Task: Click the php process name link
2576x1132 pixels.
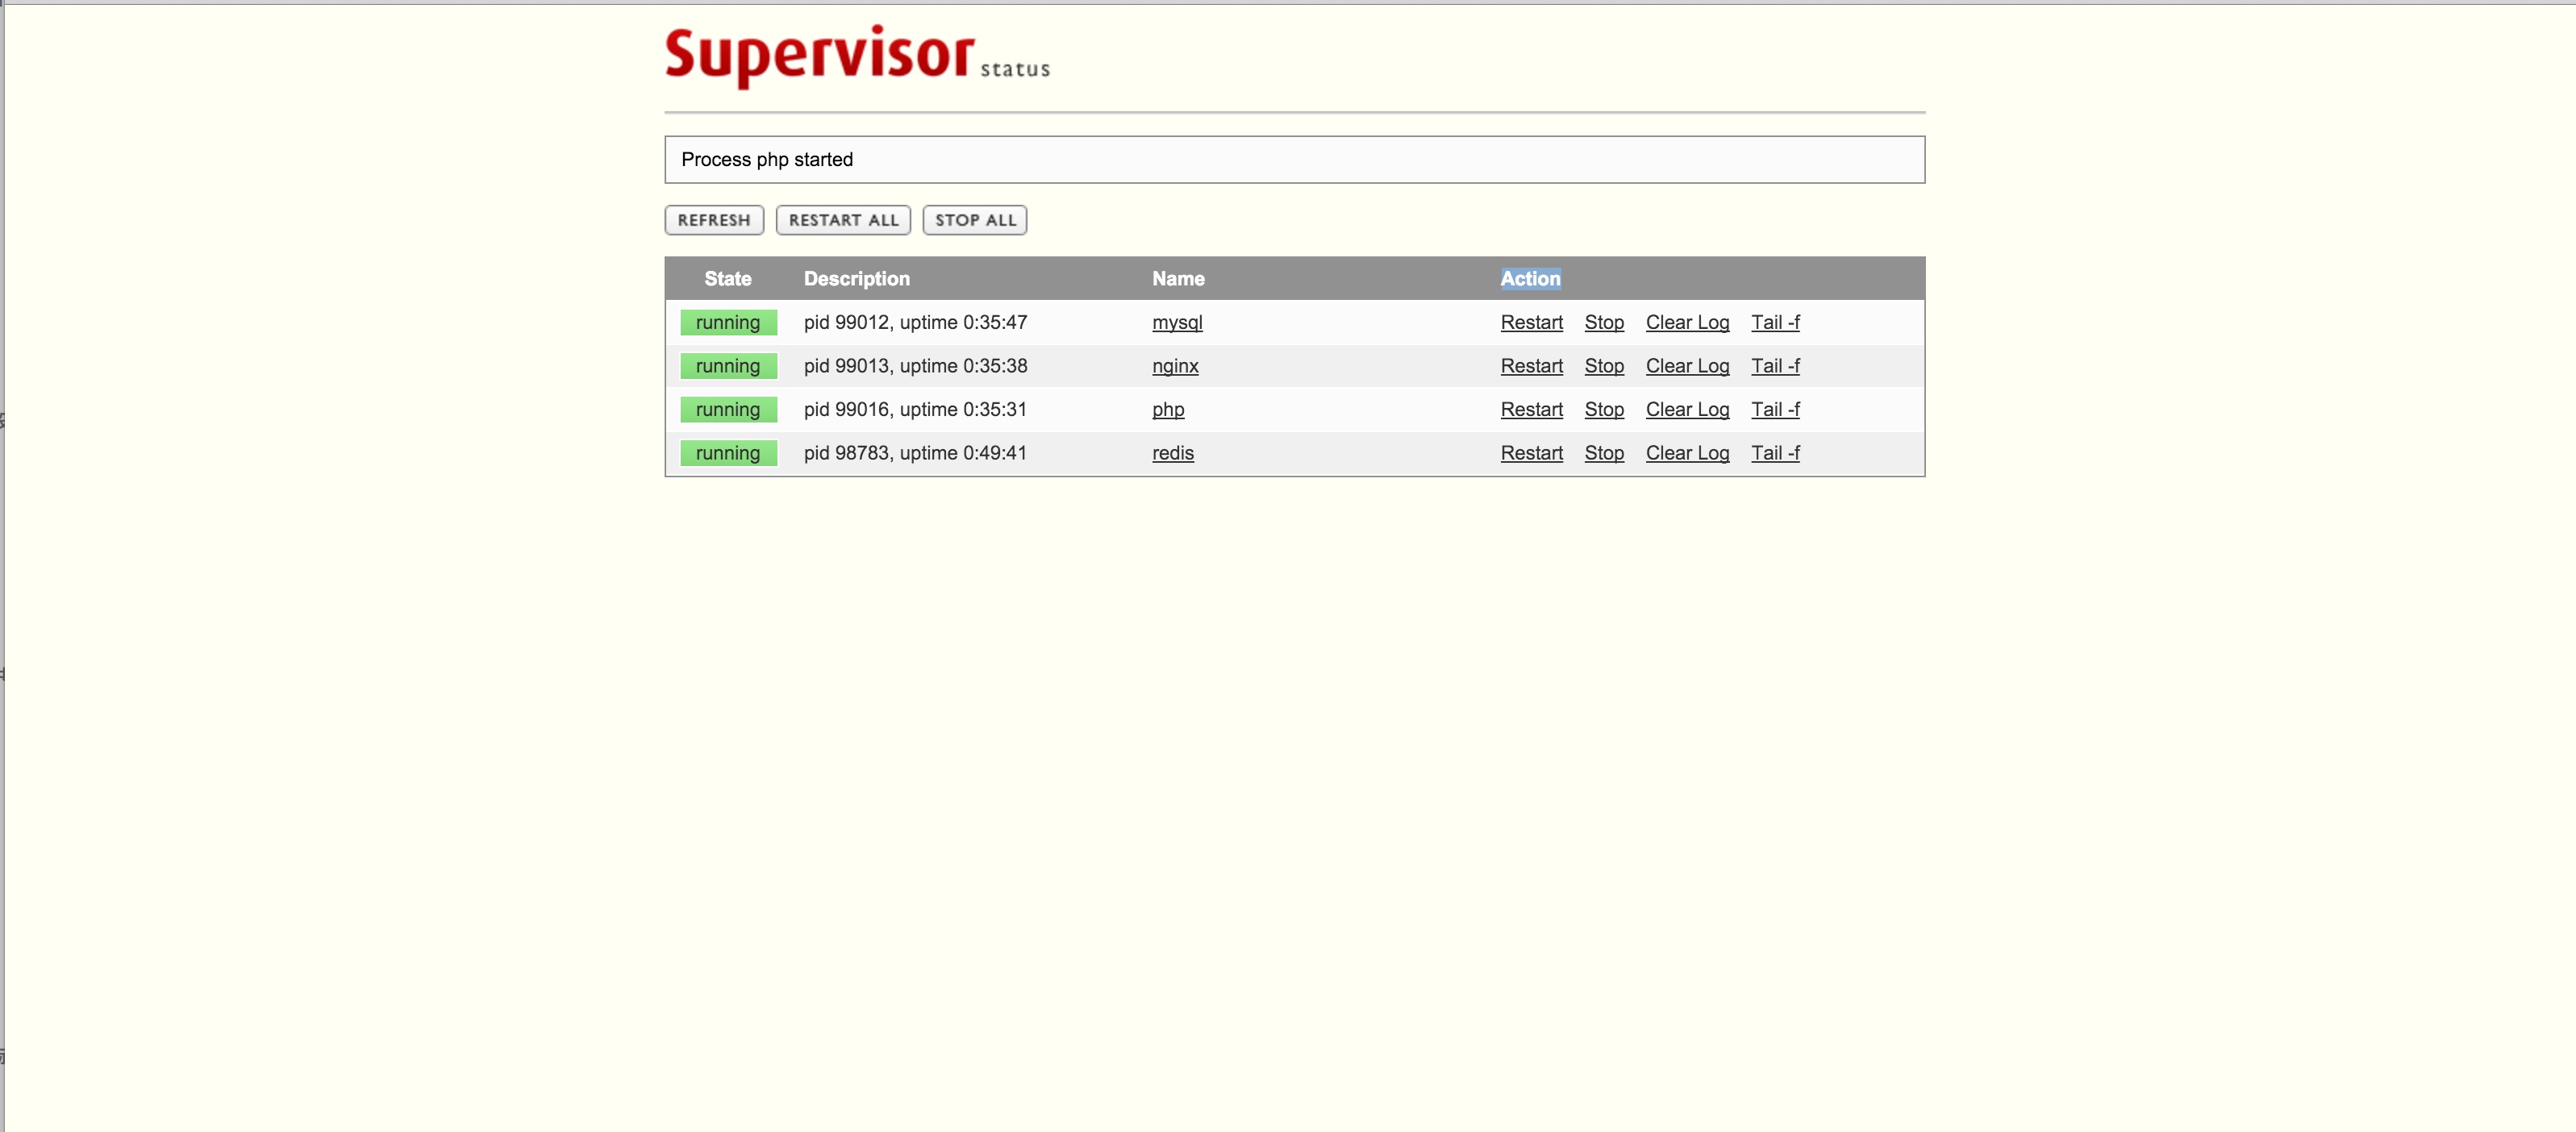Action: [1168, 409]
